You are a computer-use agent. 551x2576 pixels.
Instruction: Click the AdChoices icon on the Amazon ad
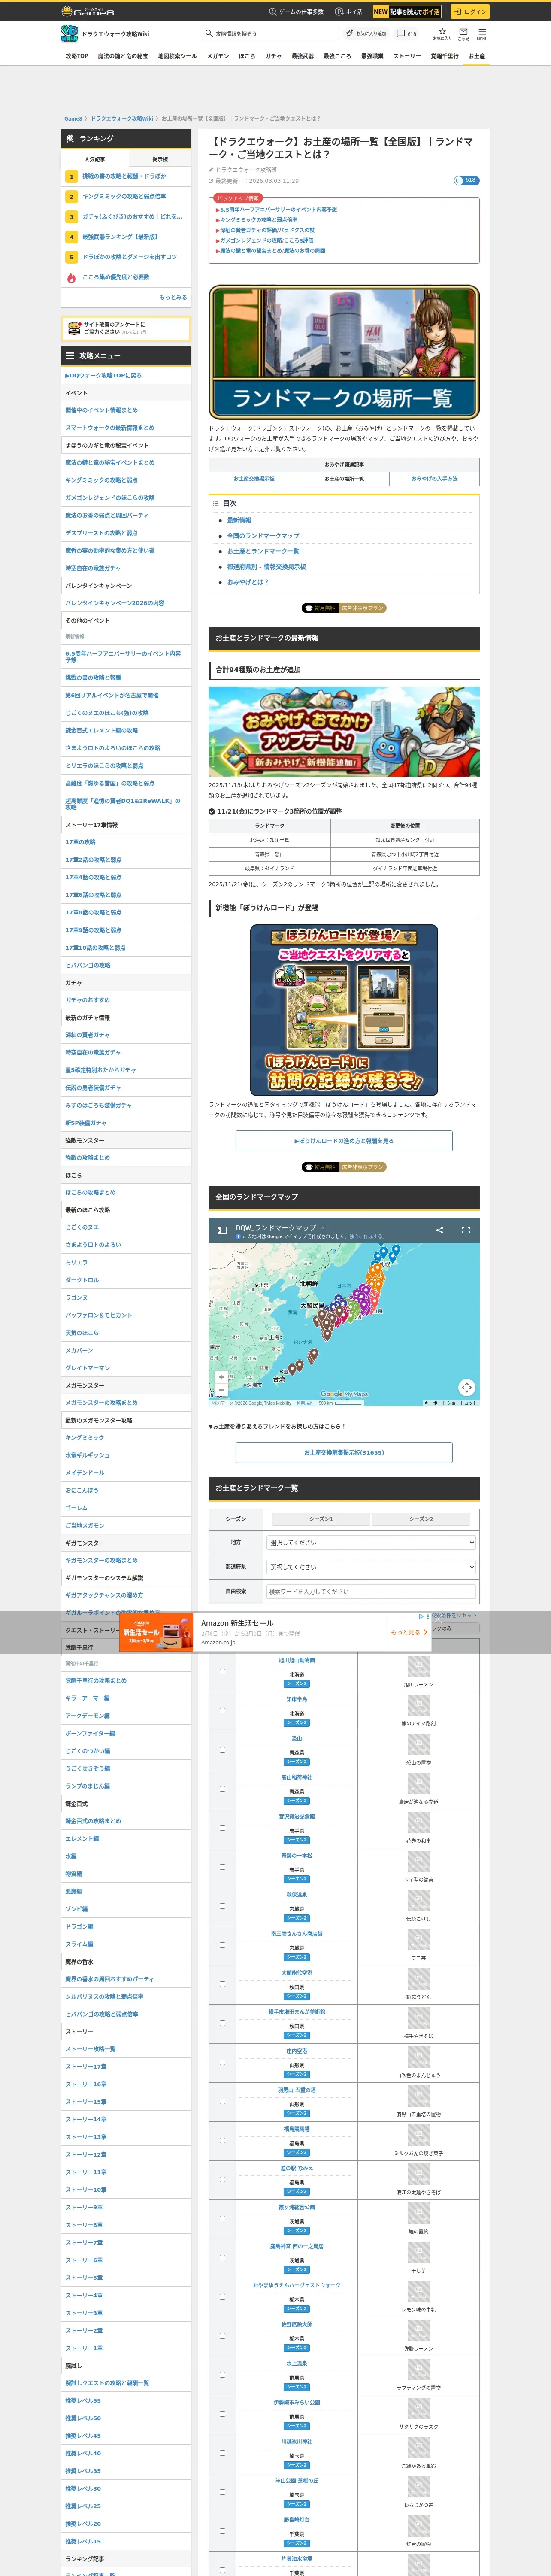coord(421,1616)
